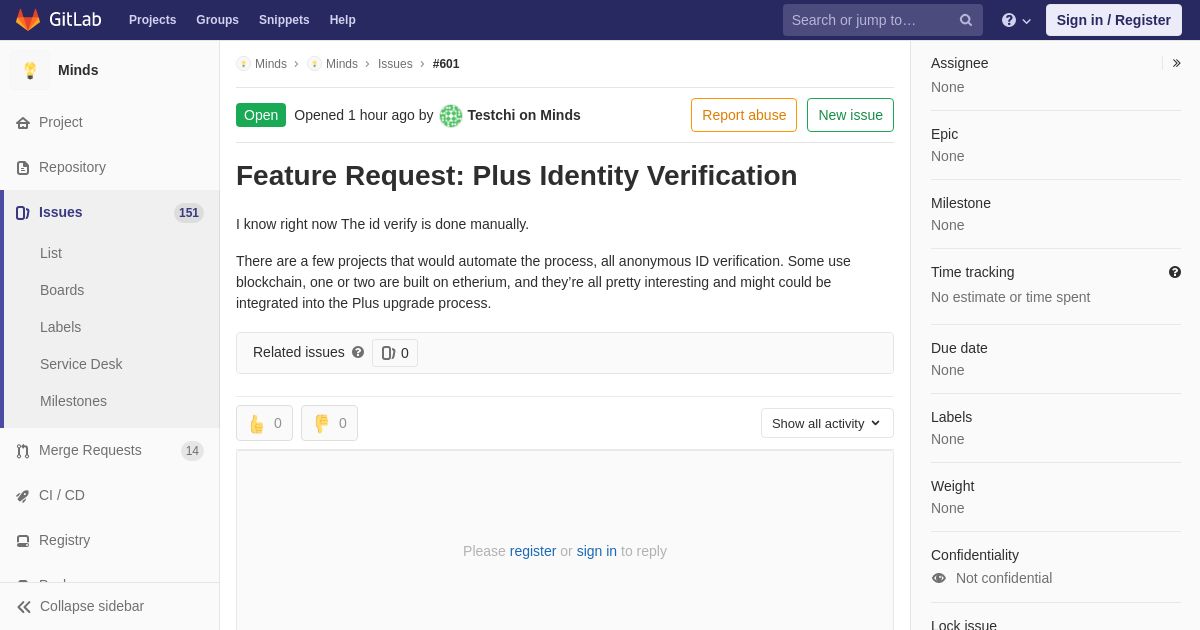The height and width of the screenshot is (630, 1200).
Task: Click the Project home icon in sidebar
Action: click(x=23, y=123)
